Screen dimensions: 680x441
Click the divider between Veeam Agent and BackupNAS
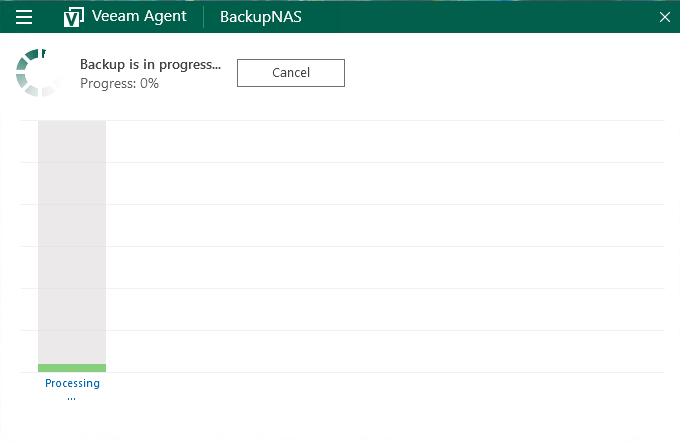[x=203, y=17]
